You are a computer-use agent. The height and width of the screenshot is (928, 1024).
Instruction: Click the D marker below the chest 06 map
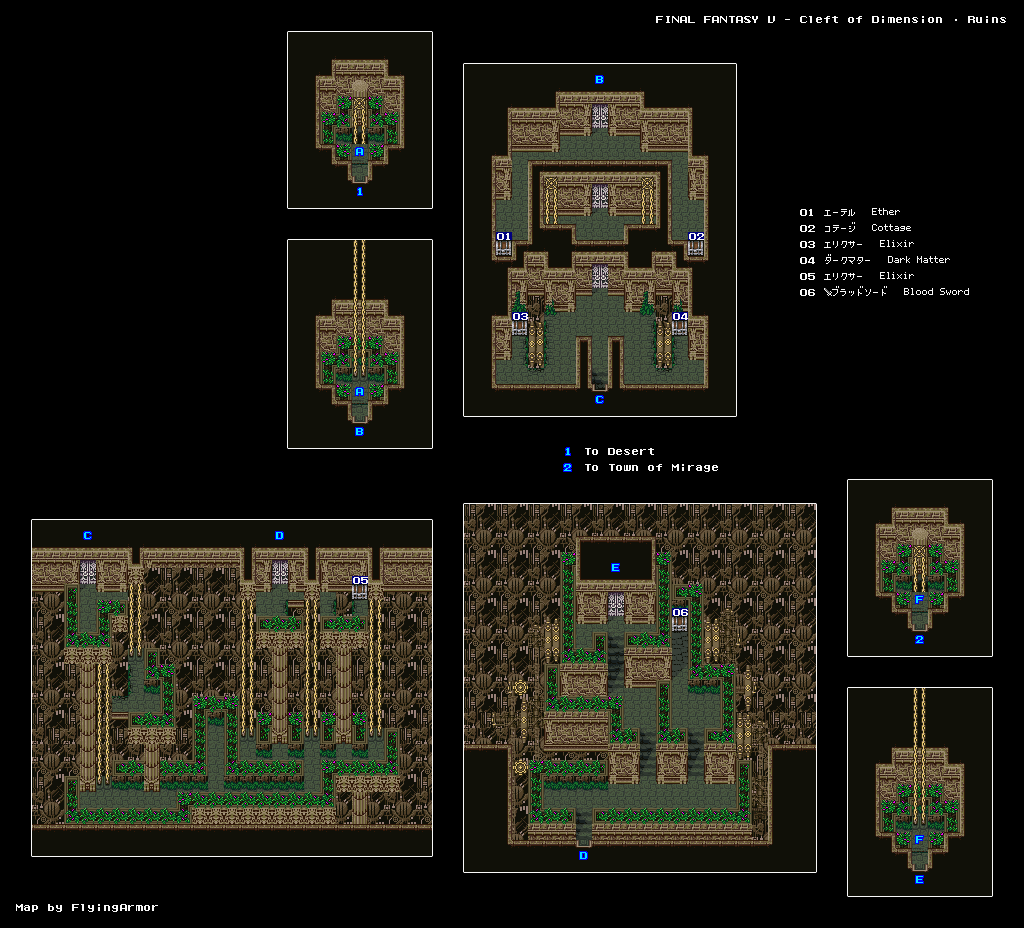583,856
